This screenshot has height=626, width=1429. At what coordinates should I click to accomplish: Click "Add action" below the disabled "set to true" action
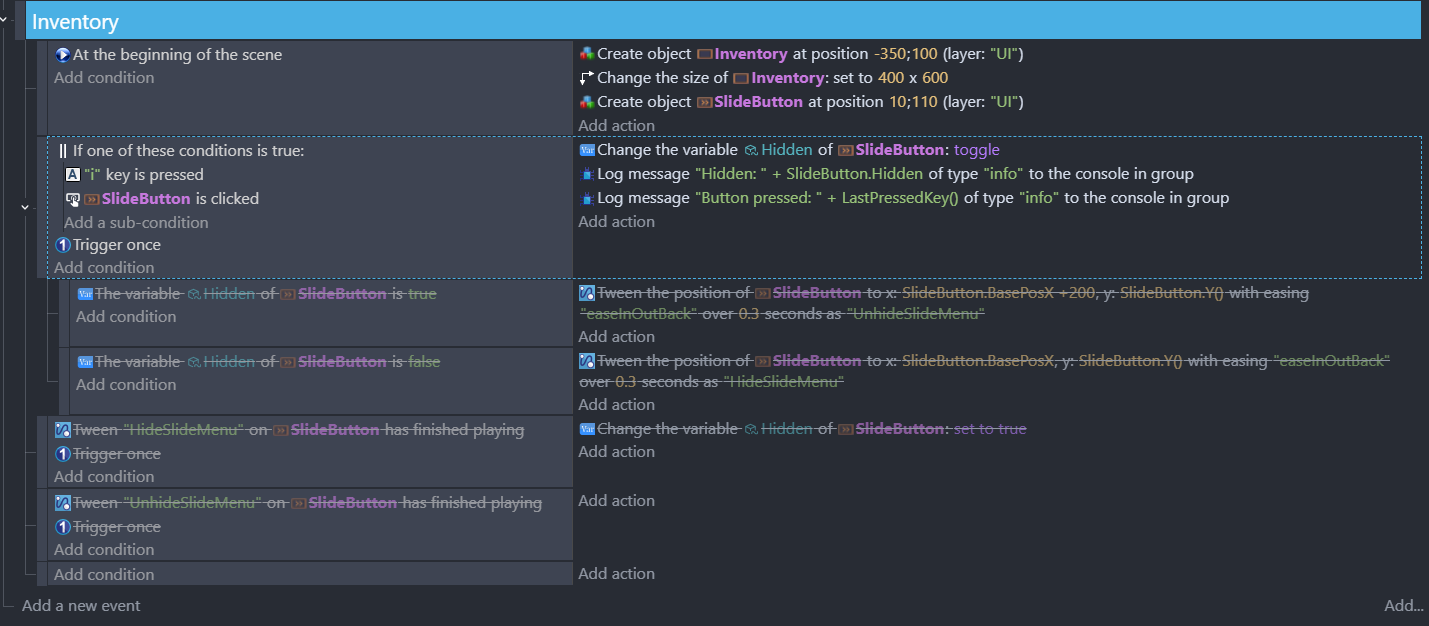pos(616,452)
